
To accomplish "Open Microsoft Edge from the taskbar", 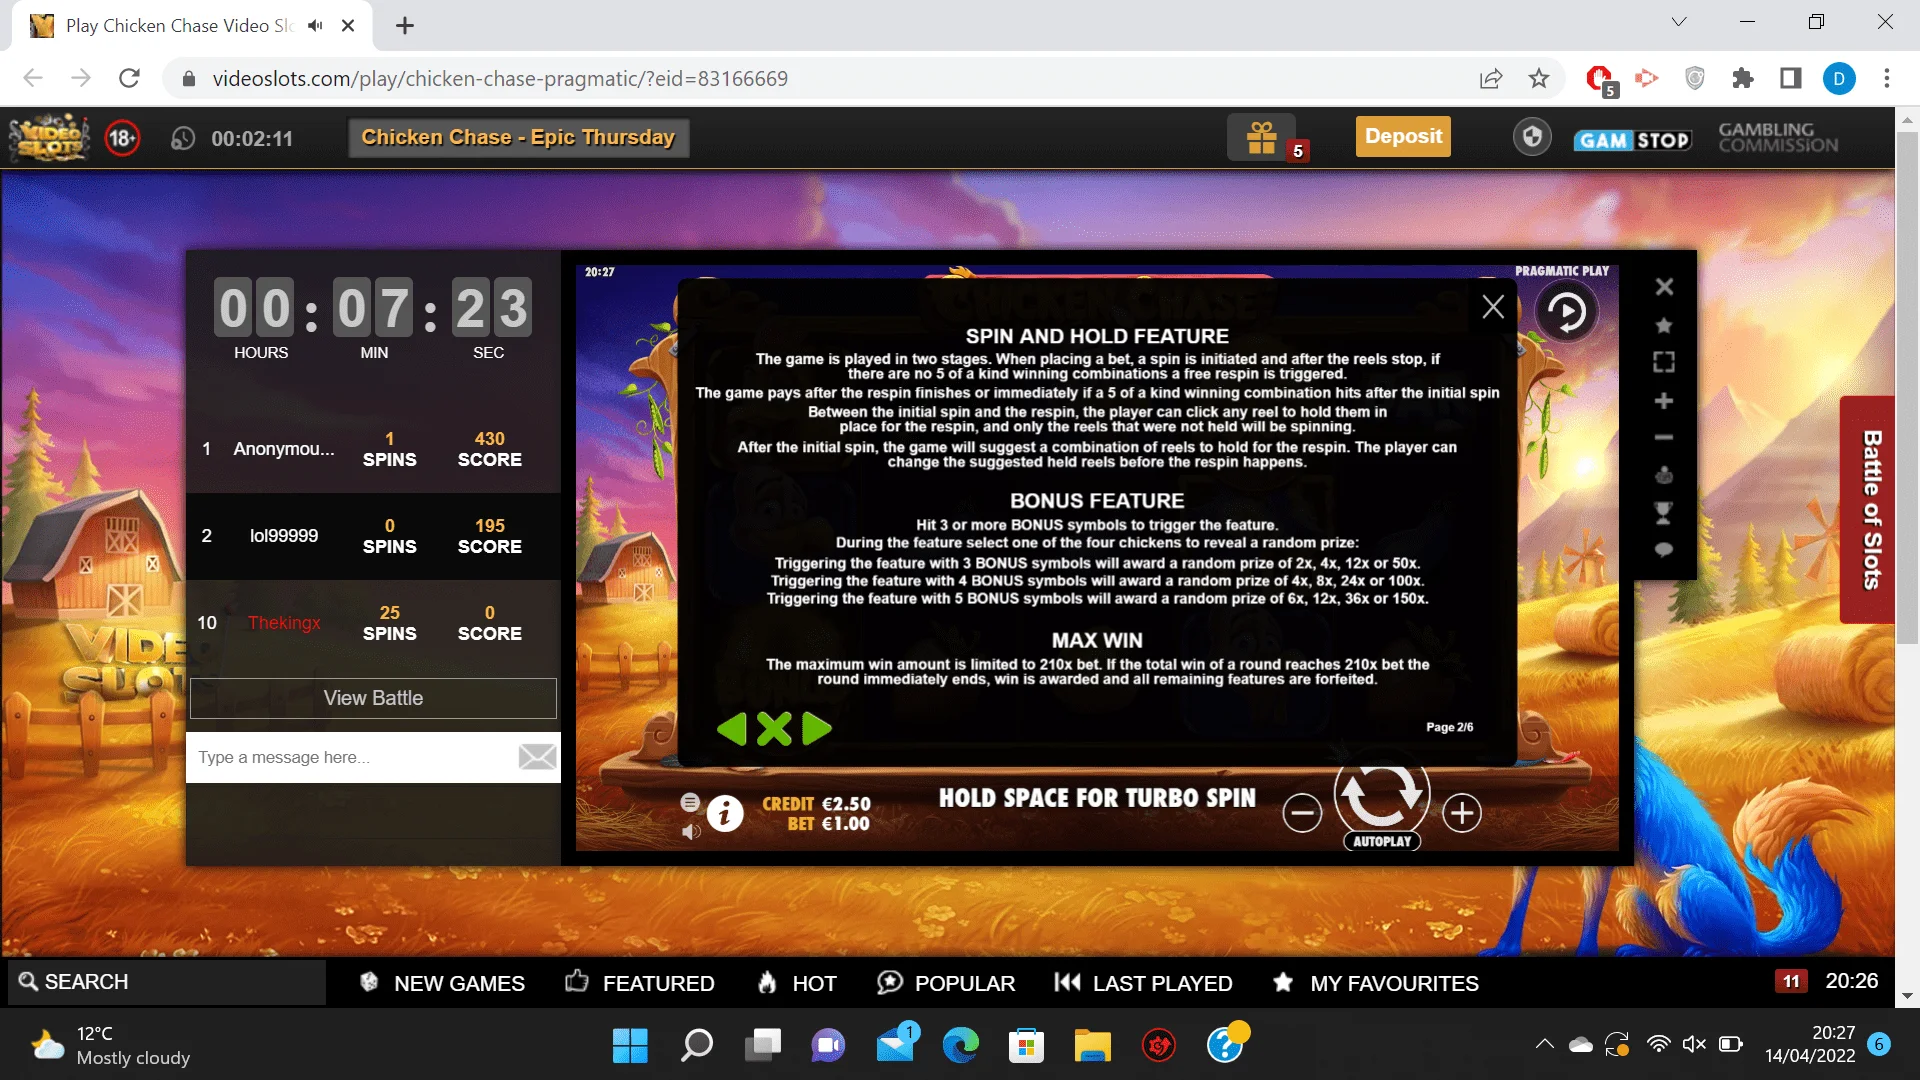I will (x=961, y=1046).
